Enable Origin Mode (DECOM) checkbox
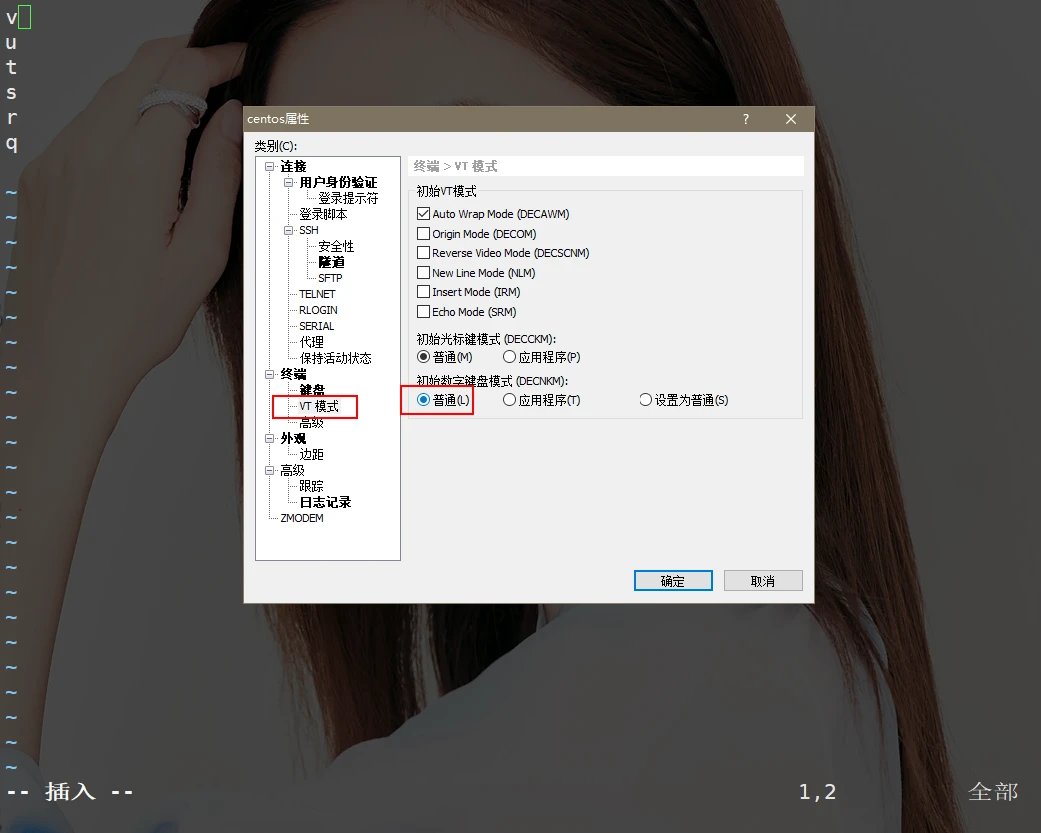The image size is (1041, 833). coord(423,234)
